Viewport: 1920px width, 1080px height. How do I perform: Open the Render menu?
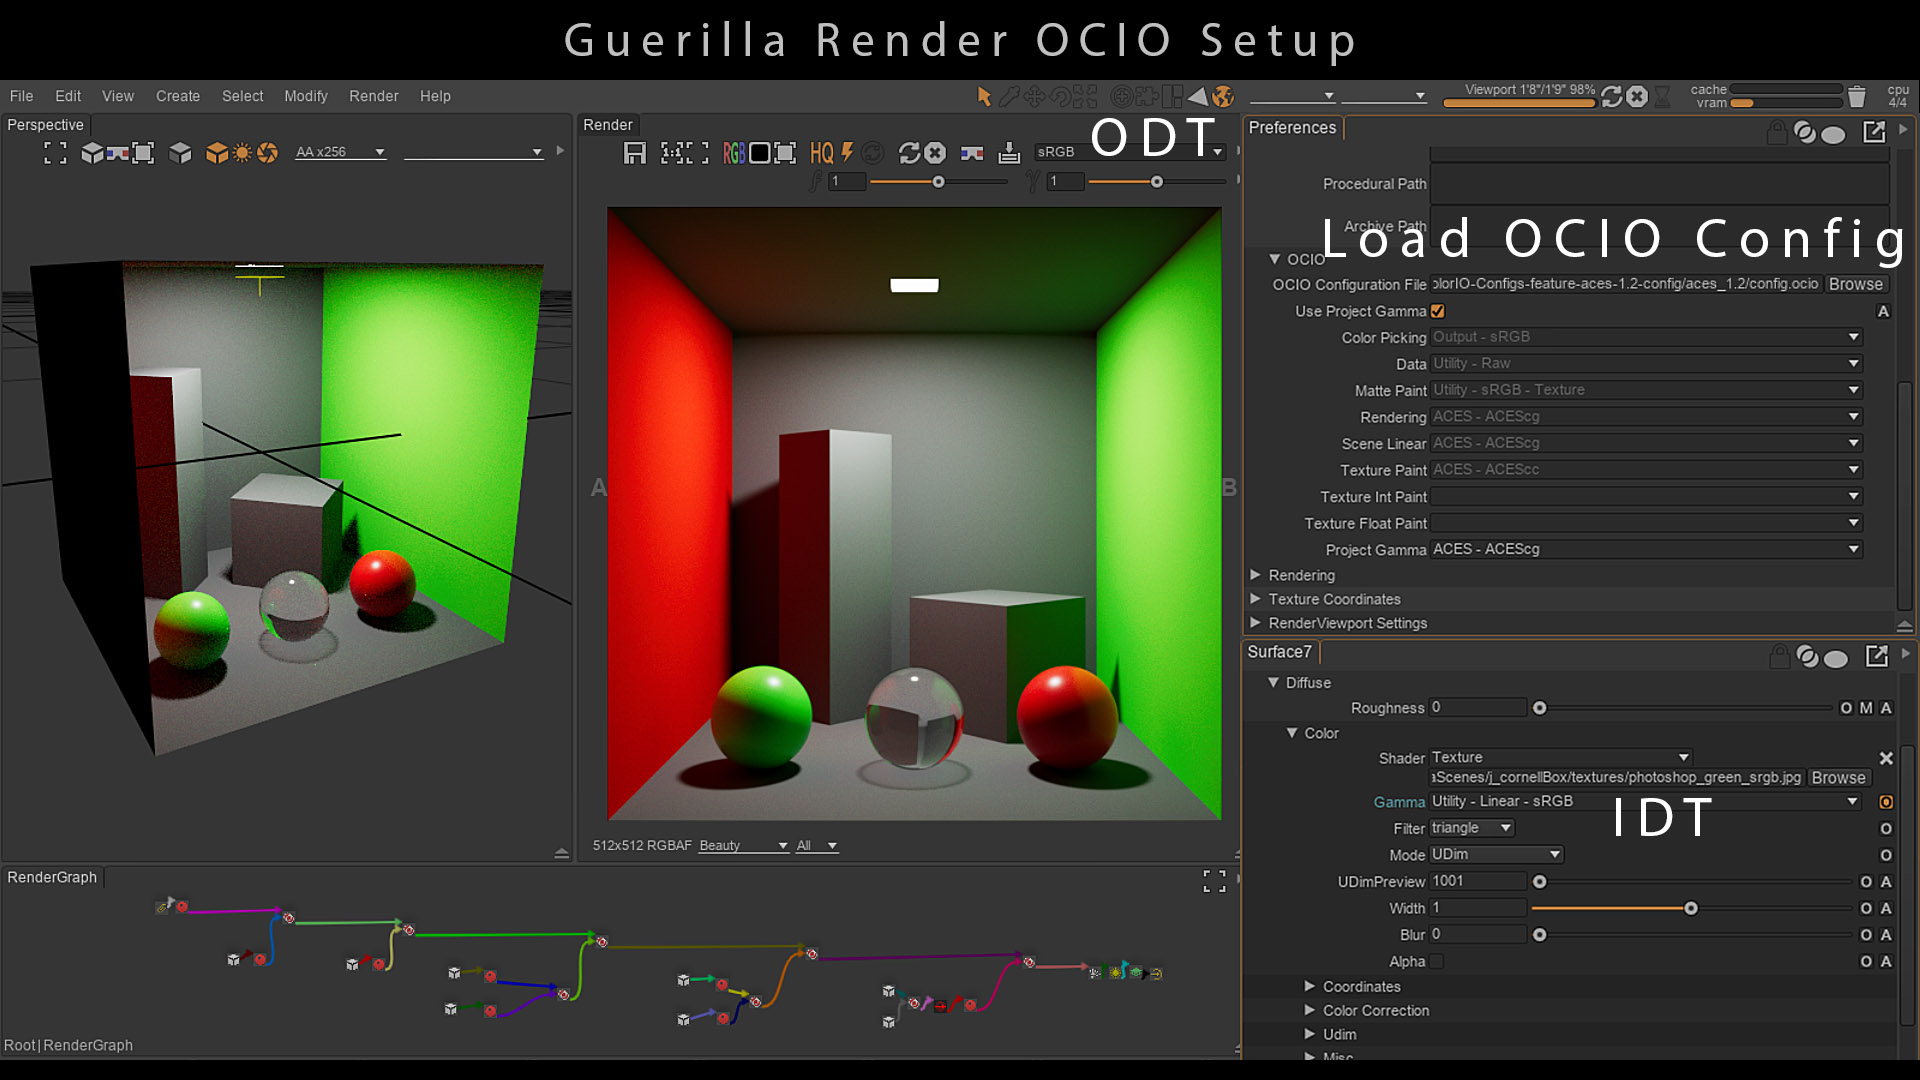(373, 96)
